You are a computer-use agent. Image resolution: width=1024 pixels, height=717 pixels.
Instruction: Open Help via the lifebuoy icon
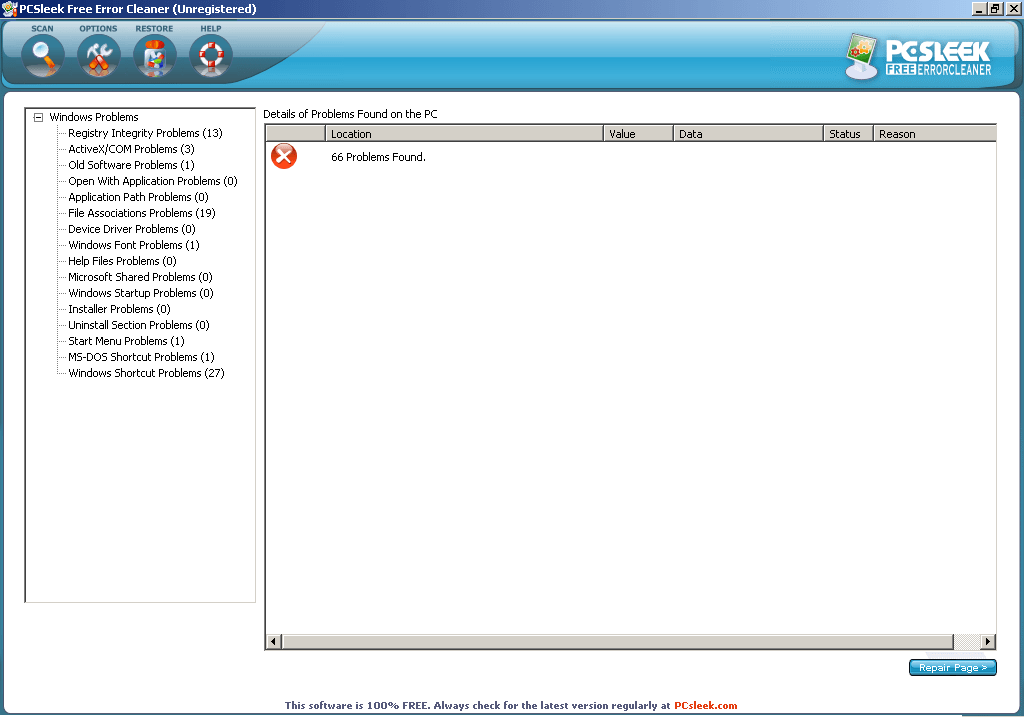211,56
